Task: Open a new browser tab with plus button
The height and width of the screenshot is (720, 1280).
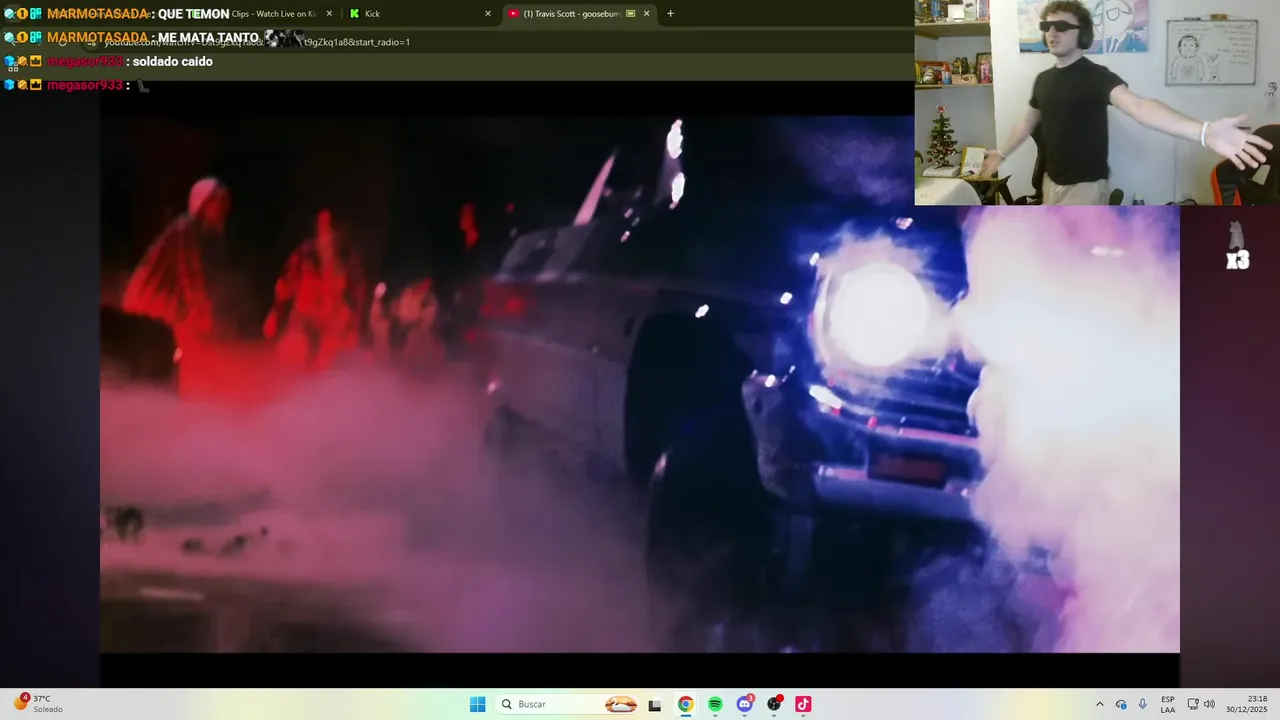Action: pyautogui.click(x=670, y=14)
